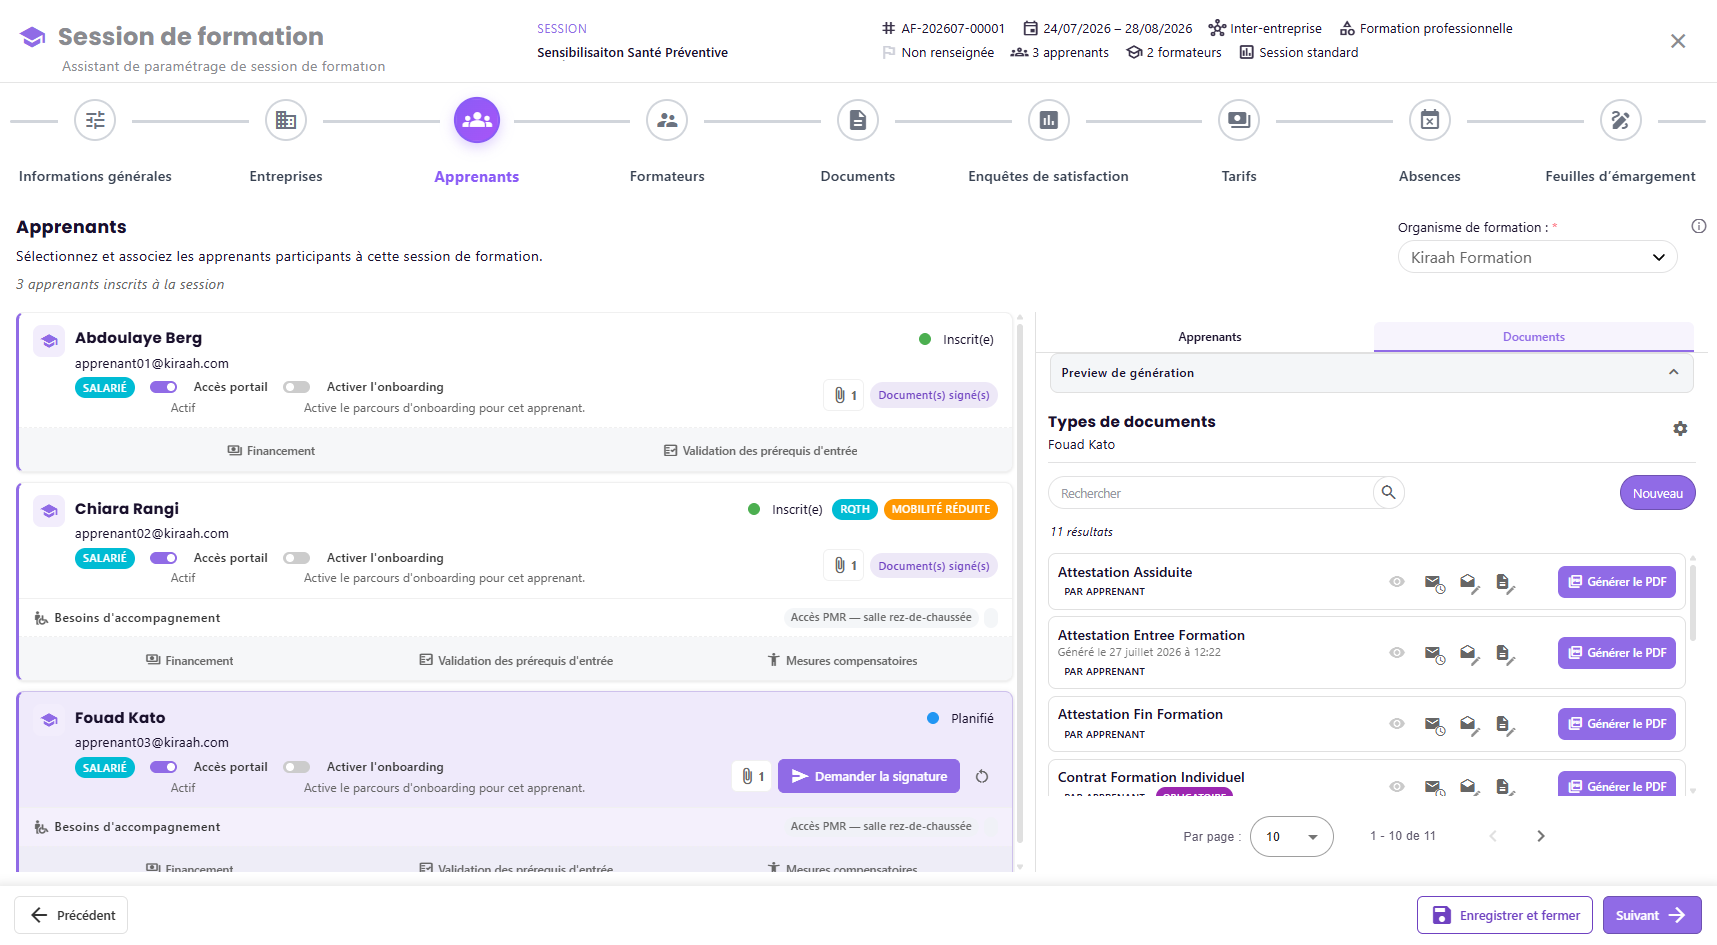The image size is (1717, 945).
Task: Open the Feuilles d'émargement step icon
Action: 1620,120
